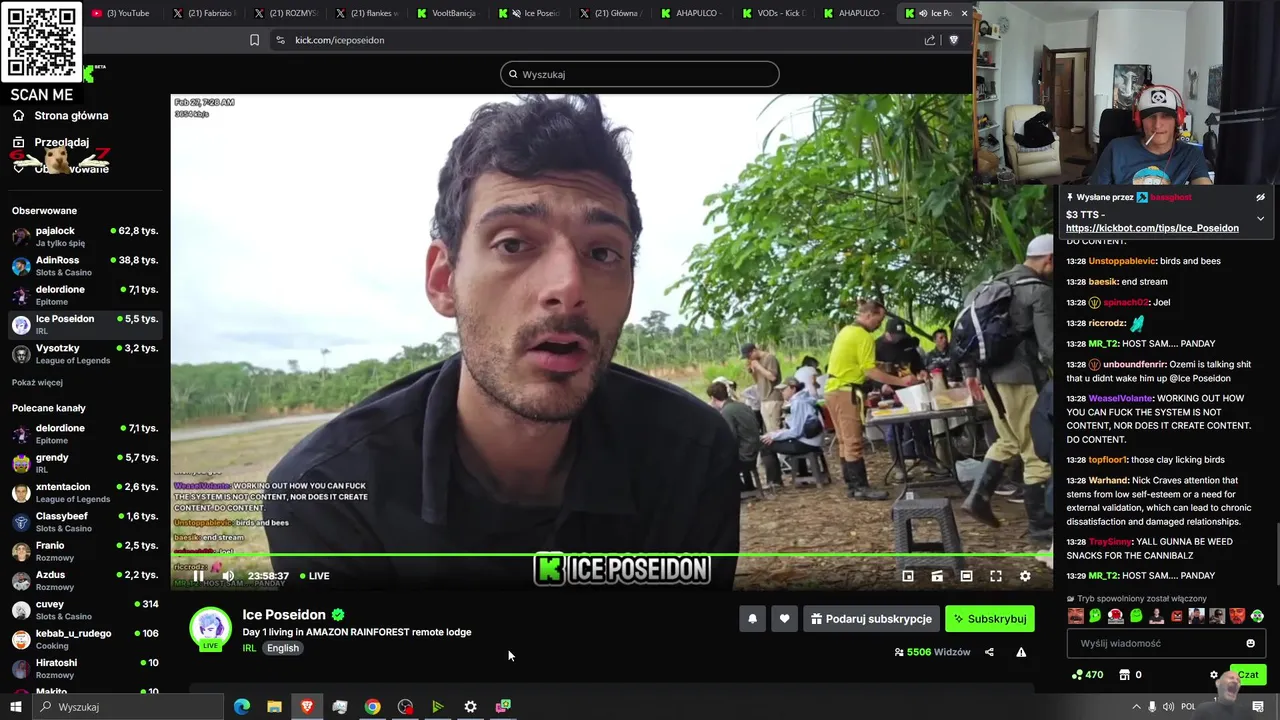The width and height of the screenshot is (1280, 720).
Task: Open AdinRoss channel in sidebar
Action: click(x=85, y=266)
